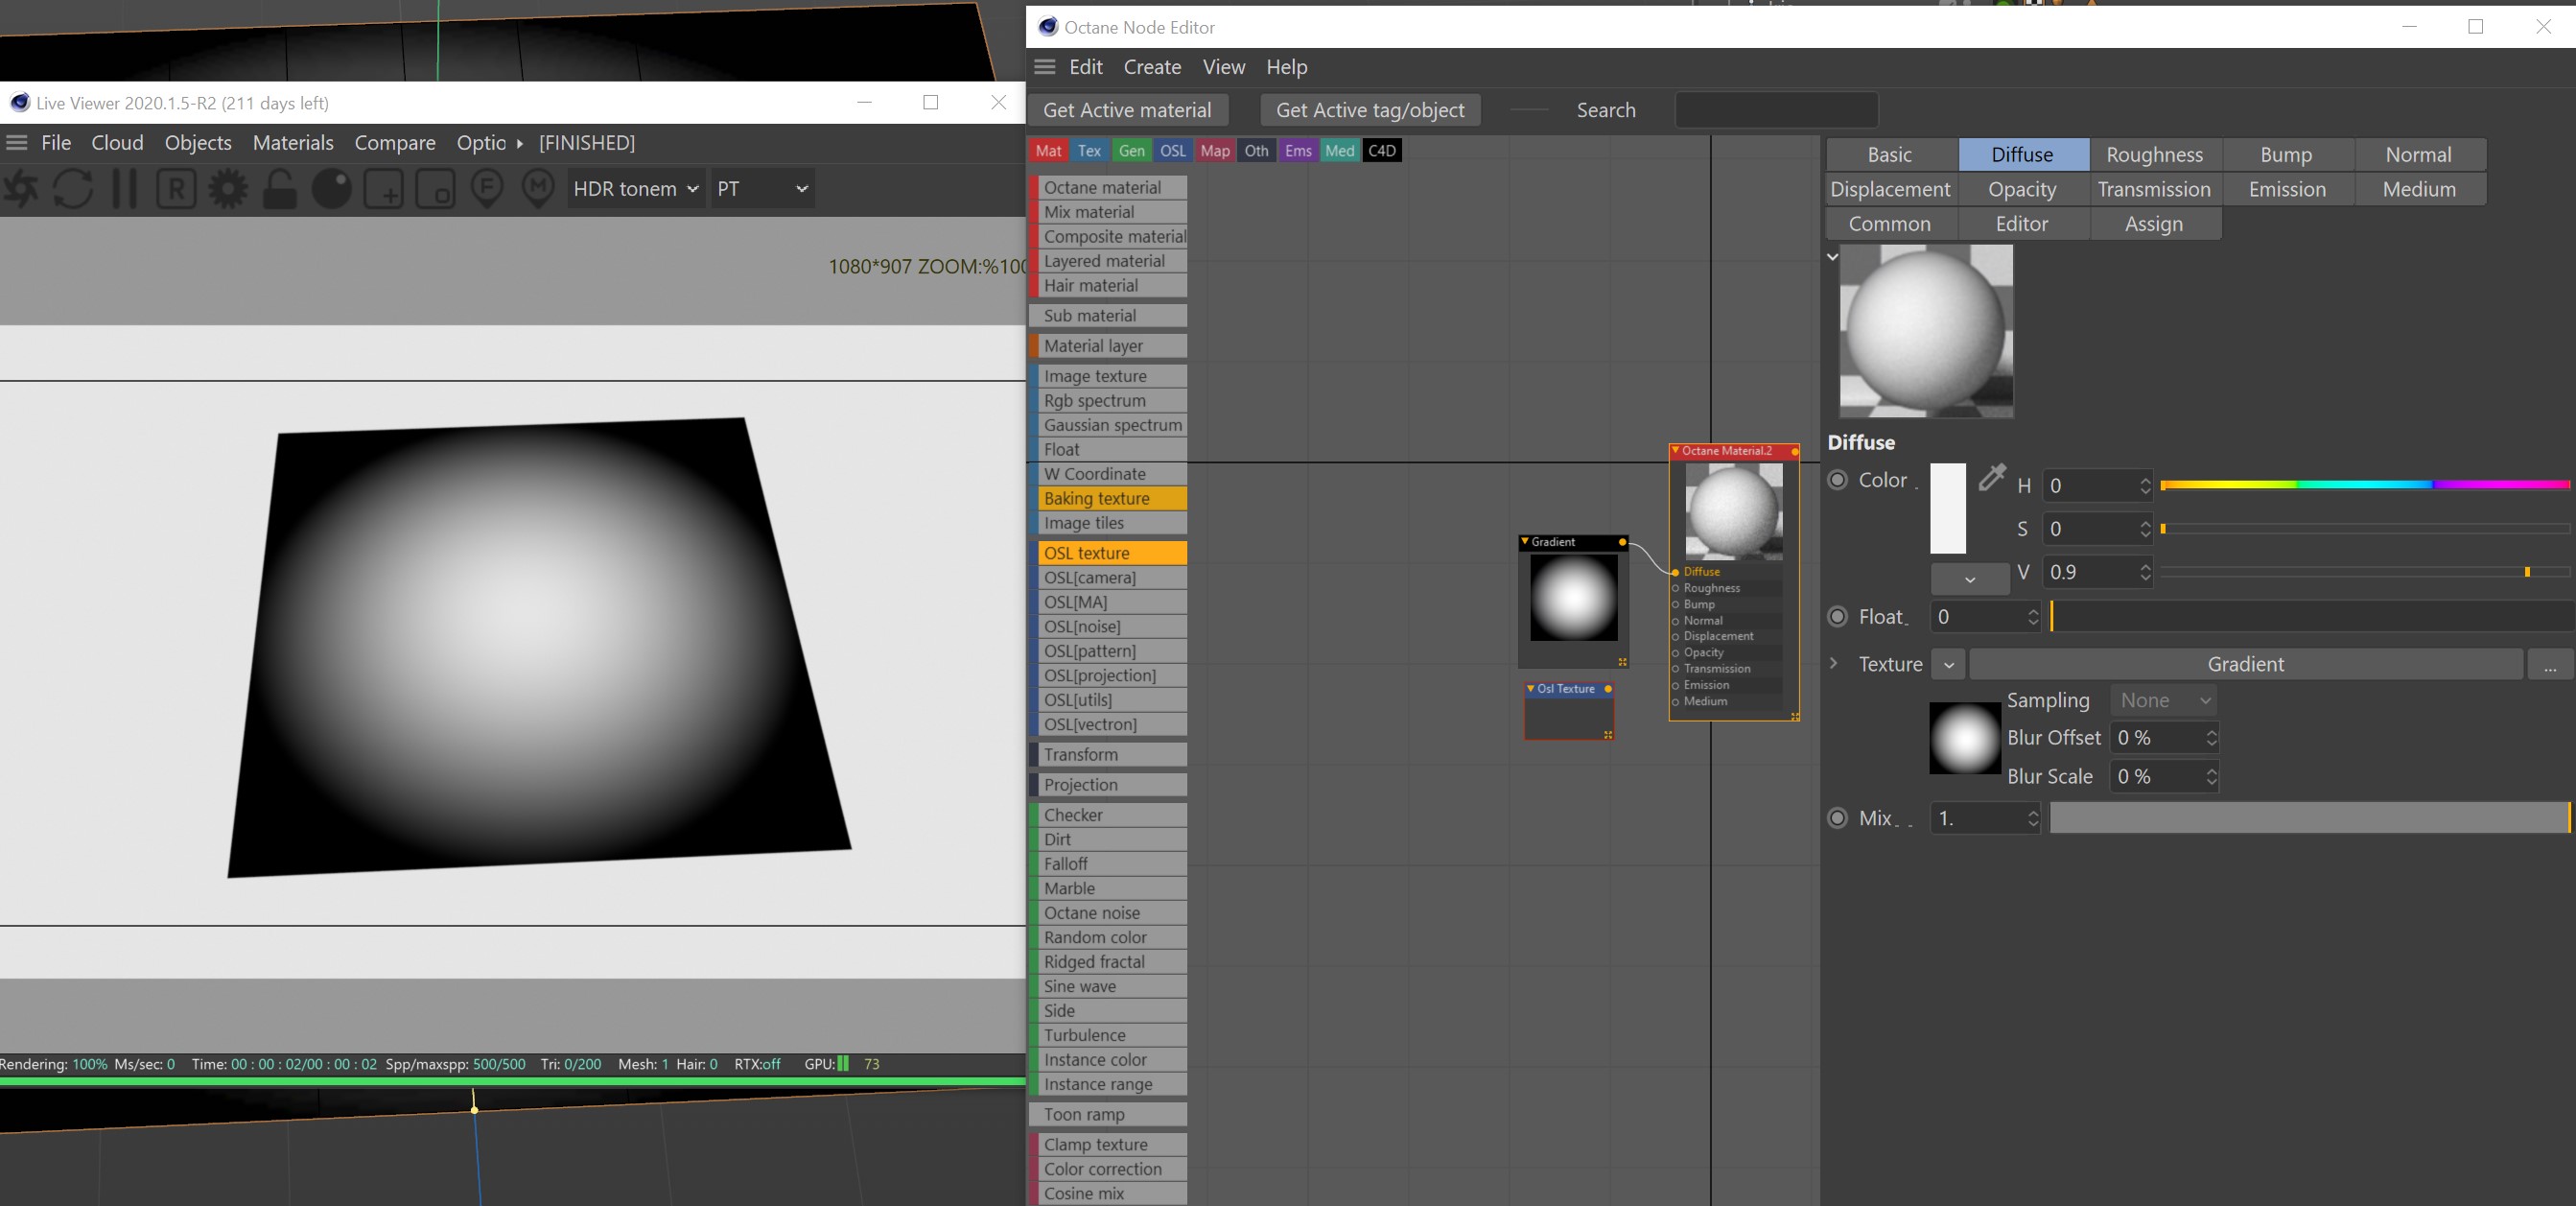
Task: Switch to the Roughness tab
Action: point(2154,154)
